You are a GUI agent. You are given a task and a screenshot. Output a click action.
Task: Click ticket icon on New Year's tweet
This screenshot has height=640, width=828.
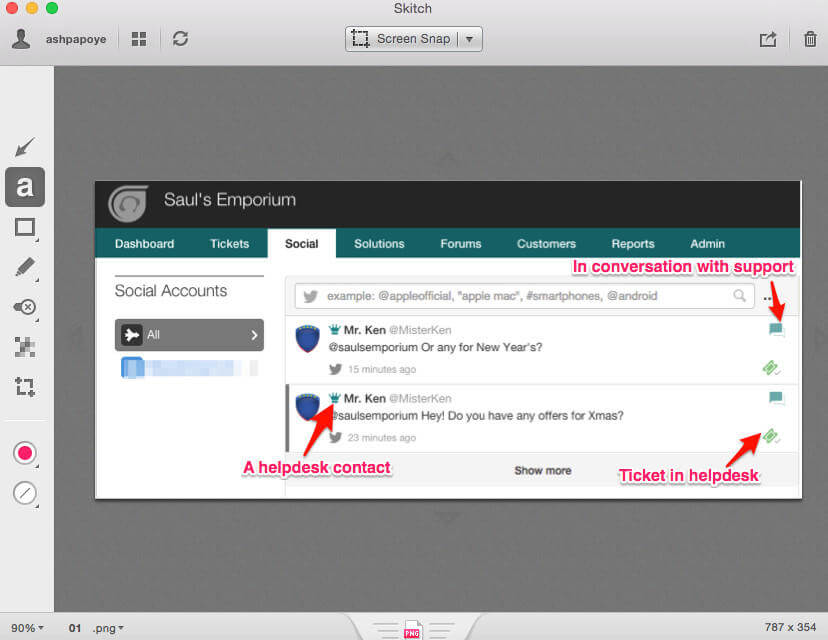coord(770,367)
